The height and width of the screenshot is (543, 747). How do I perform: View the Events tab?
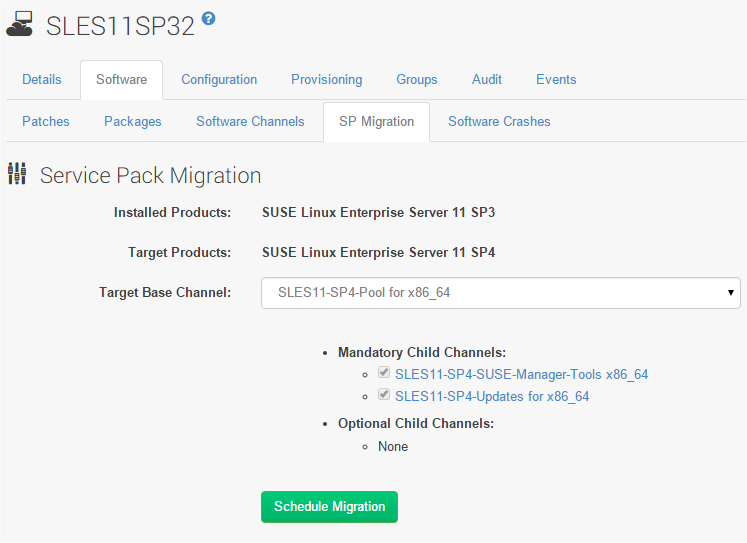click(556, 79)
